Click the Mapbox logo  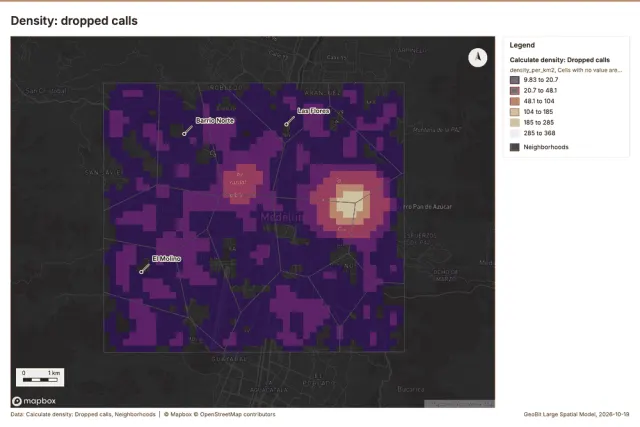tap(34, 401)
